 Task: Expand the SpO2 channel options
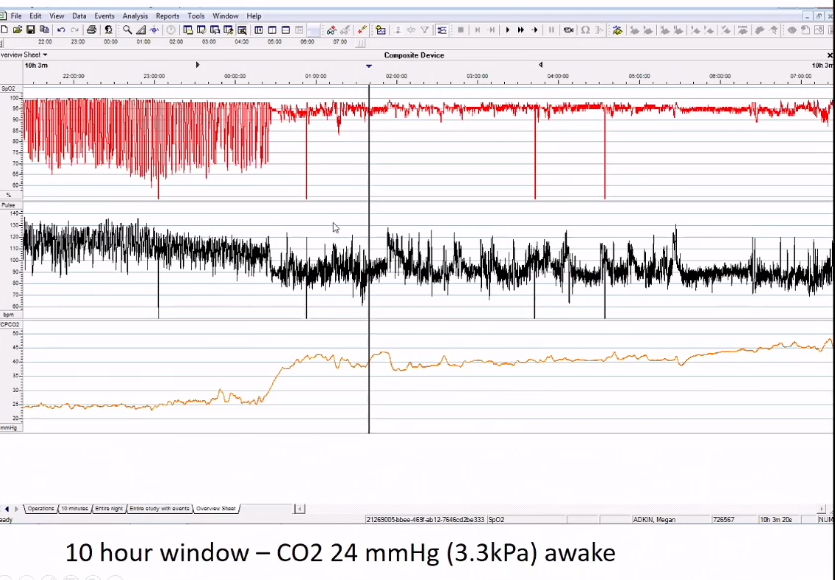coord(7,88)
